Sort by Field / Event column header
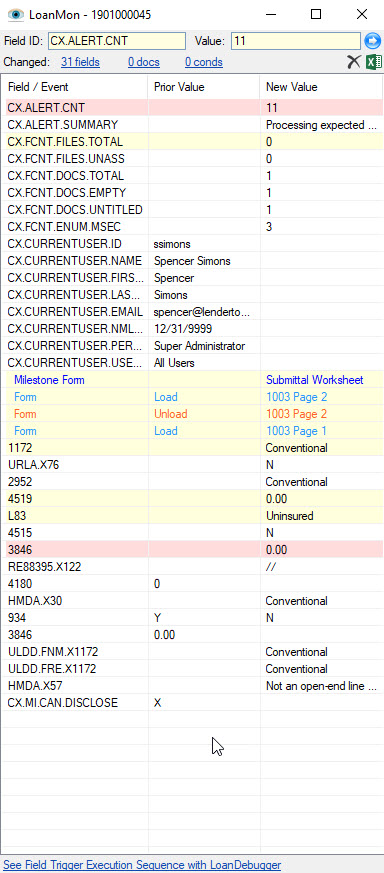Image resolution: width=384 pixels, height=873 pixels. tap(75, 87)
